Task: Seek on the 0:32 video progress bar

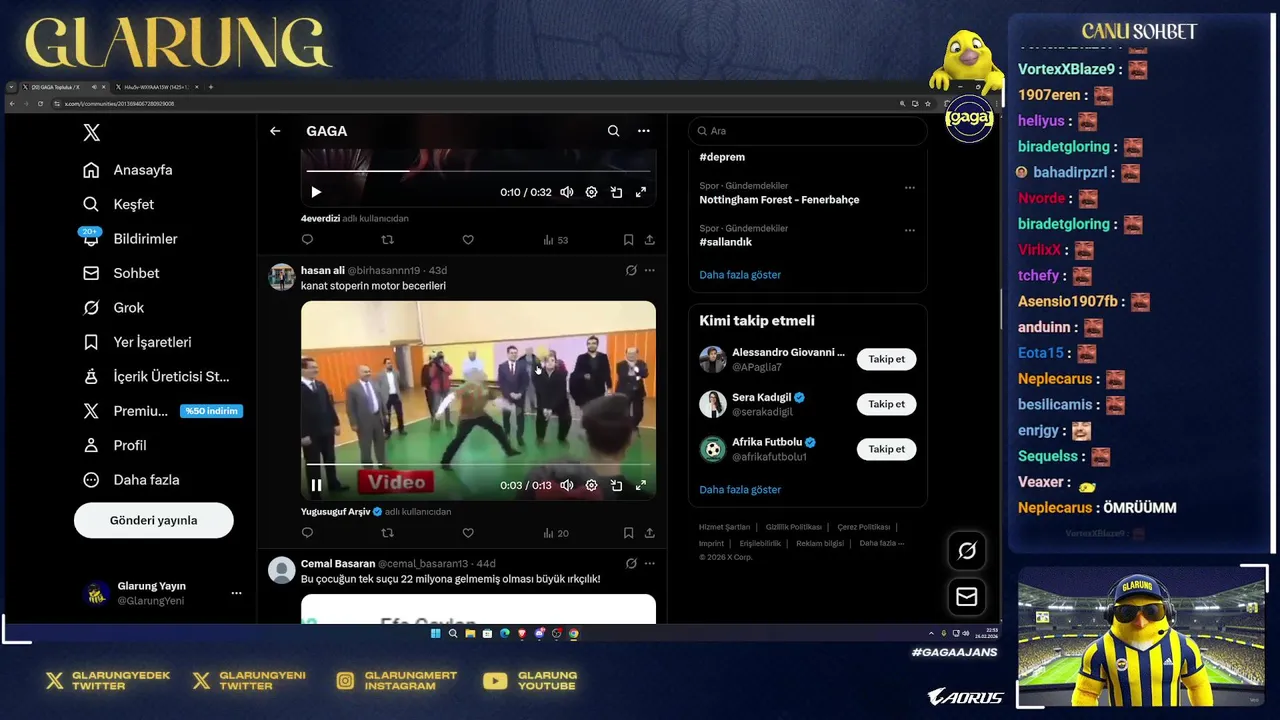Action: click(478, 172)
